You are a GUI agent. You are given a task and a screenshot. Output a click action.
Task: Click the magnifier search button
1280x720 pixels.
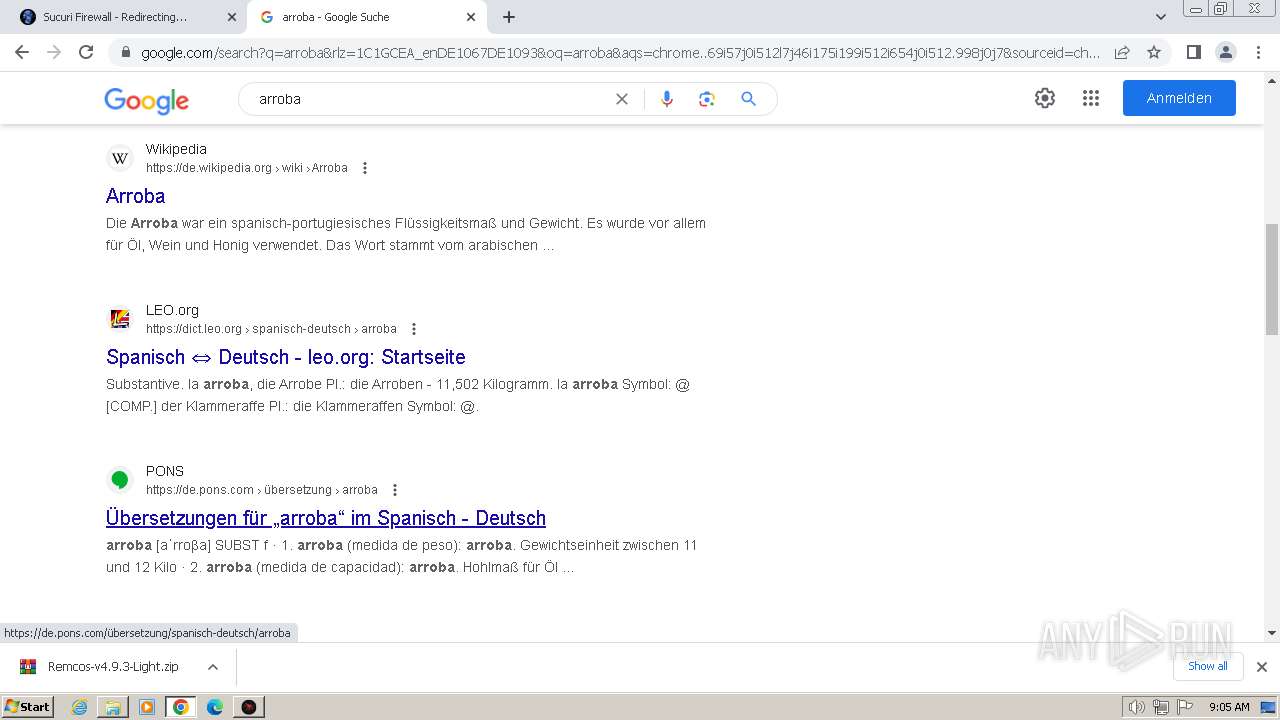748,99
